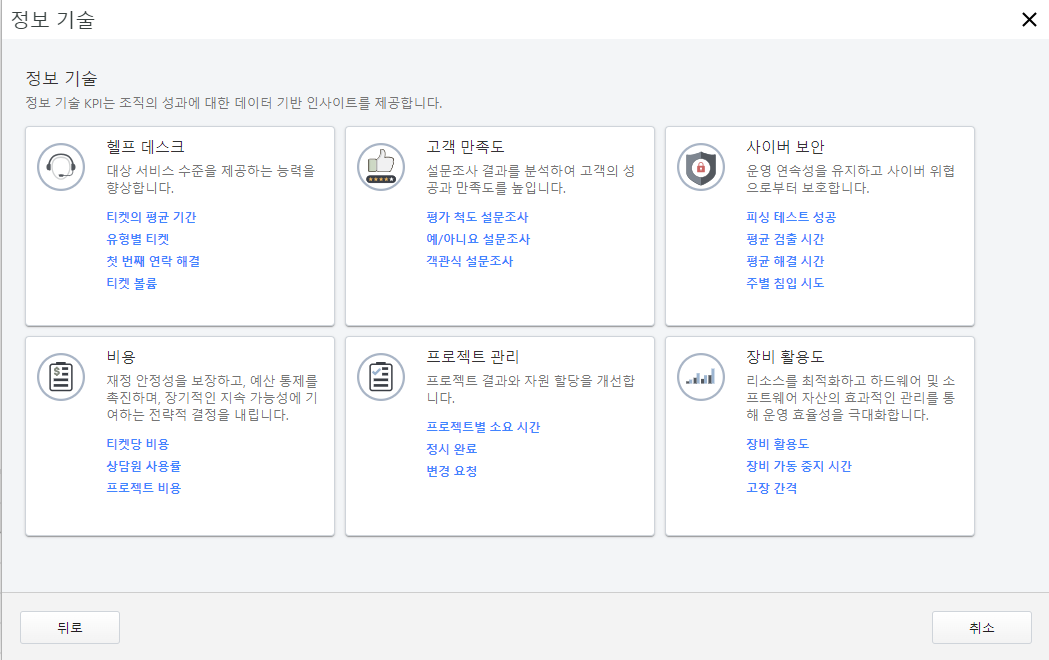
Task: Close the 정보 기술 dialog with the X
Action: tap(1031, 19)
